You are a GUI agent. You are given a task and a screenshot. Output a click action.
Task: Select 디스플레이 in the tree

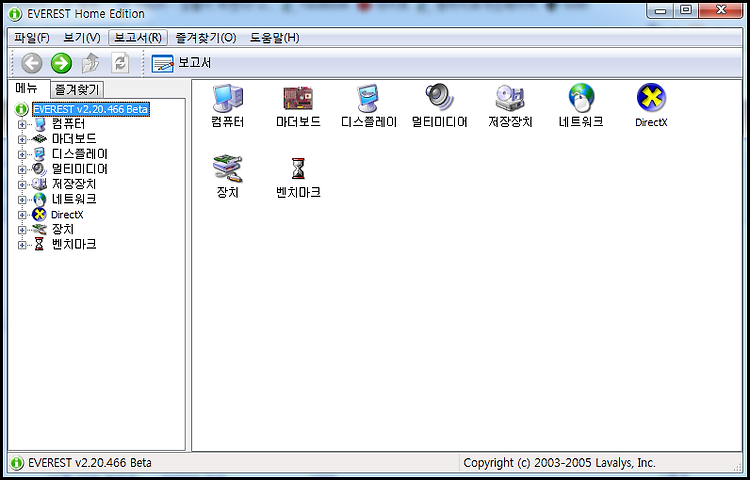coord(80,154)
